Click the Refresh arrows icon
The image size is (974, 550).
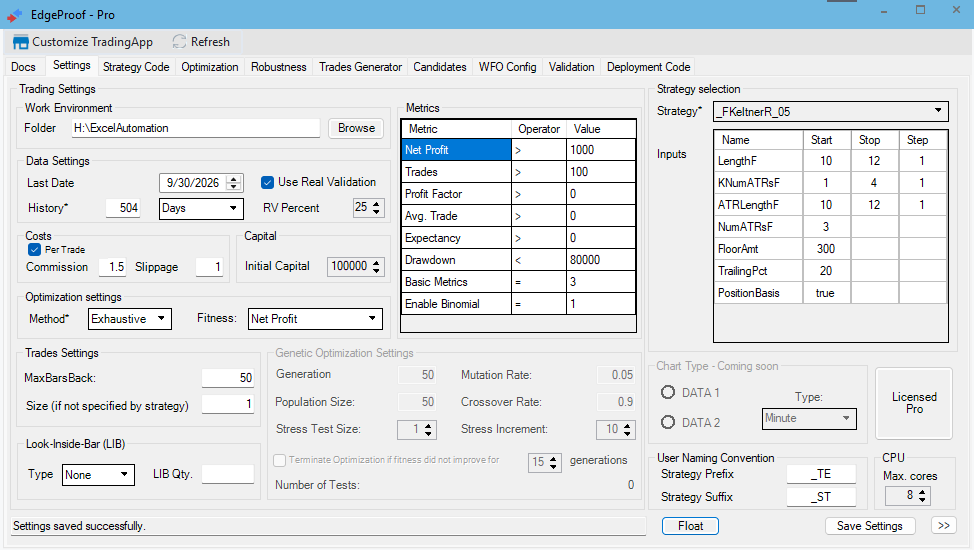tap(180, 42)
